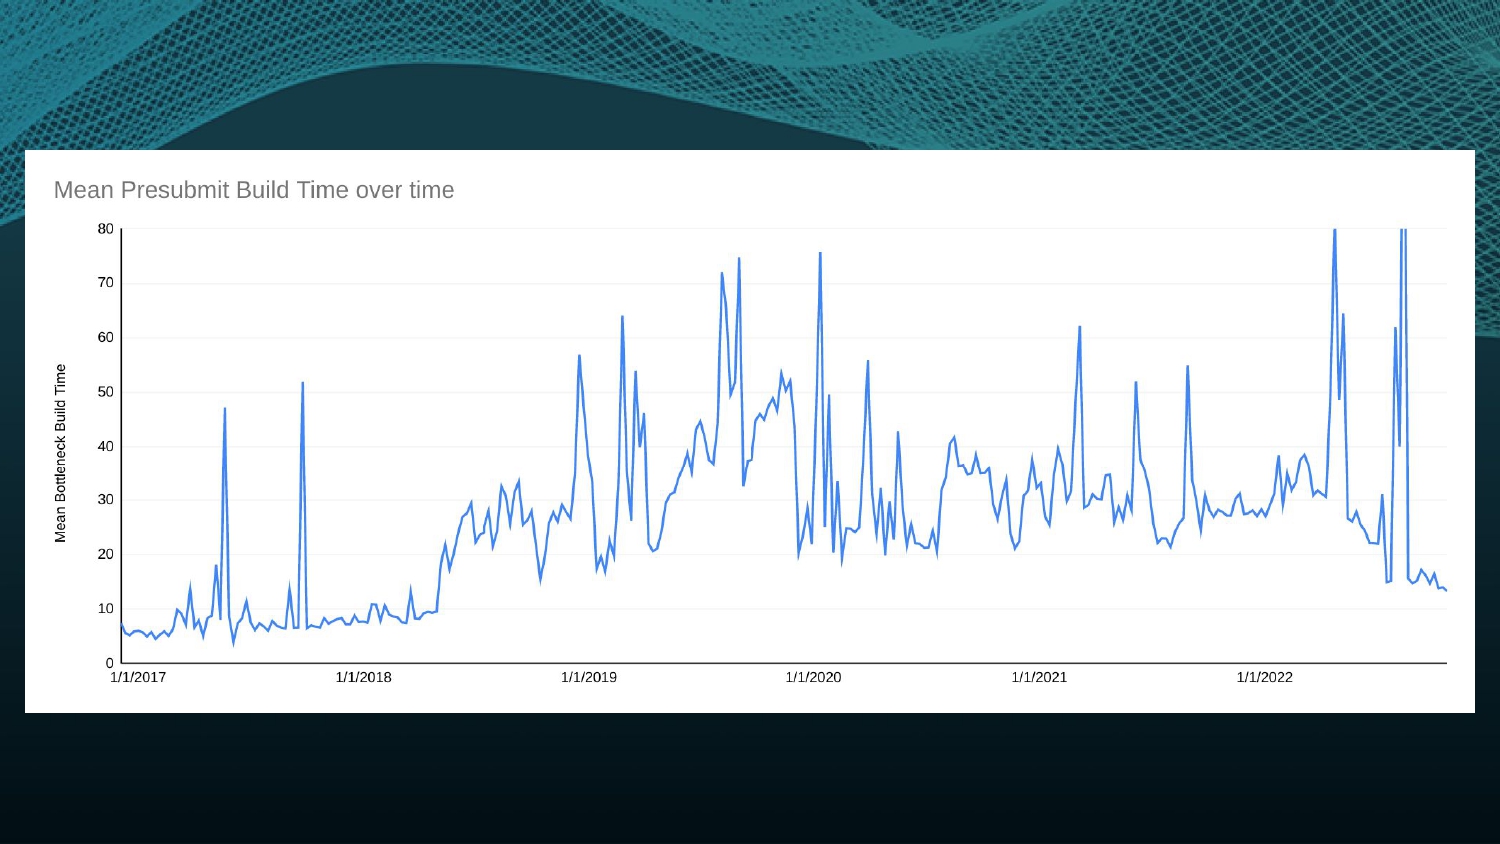
Task: Select the y-axis title 'Mean Bottleneck Build Time'
Action: 60,453
